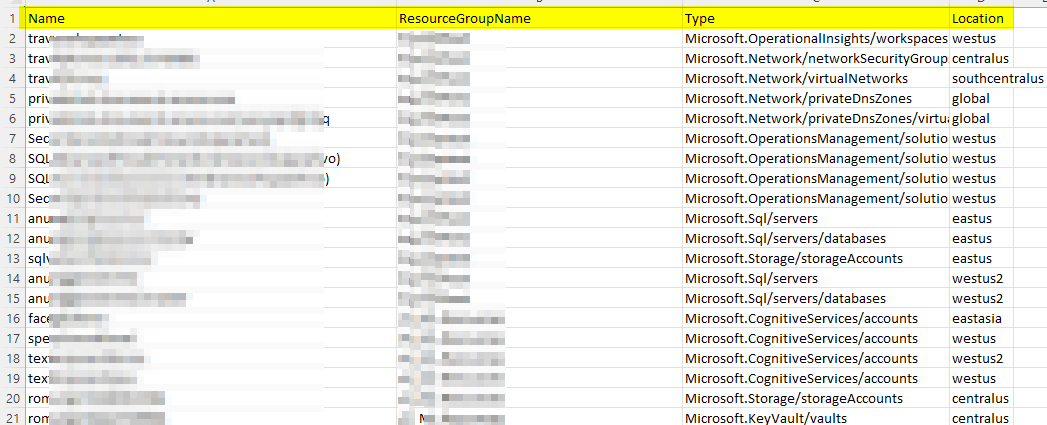This screenshot has width=1047, height=425.
Task: Select the CognitiveServices/accounts cell in row 18
Action: (815, 358)
